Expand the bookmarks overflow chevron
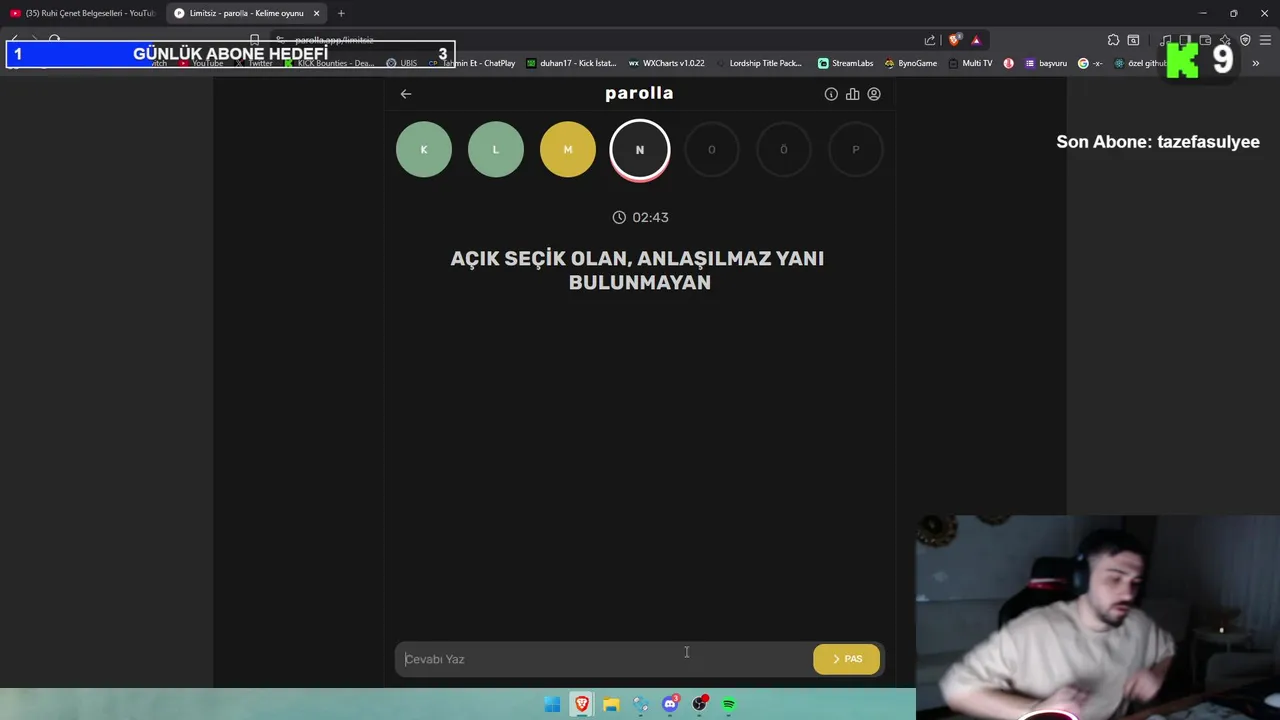This screenshot has height=720, width=1280. pos(1256,63)
